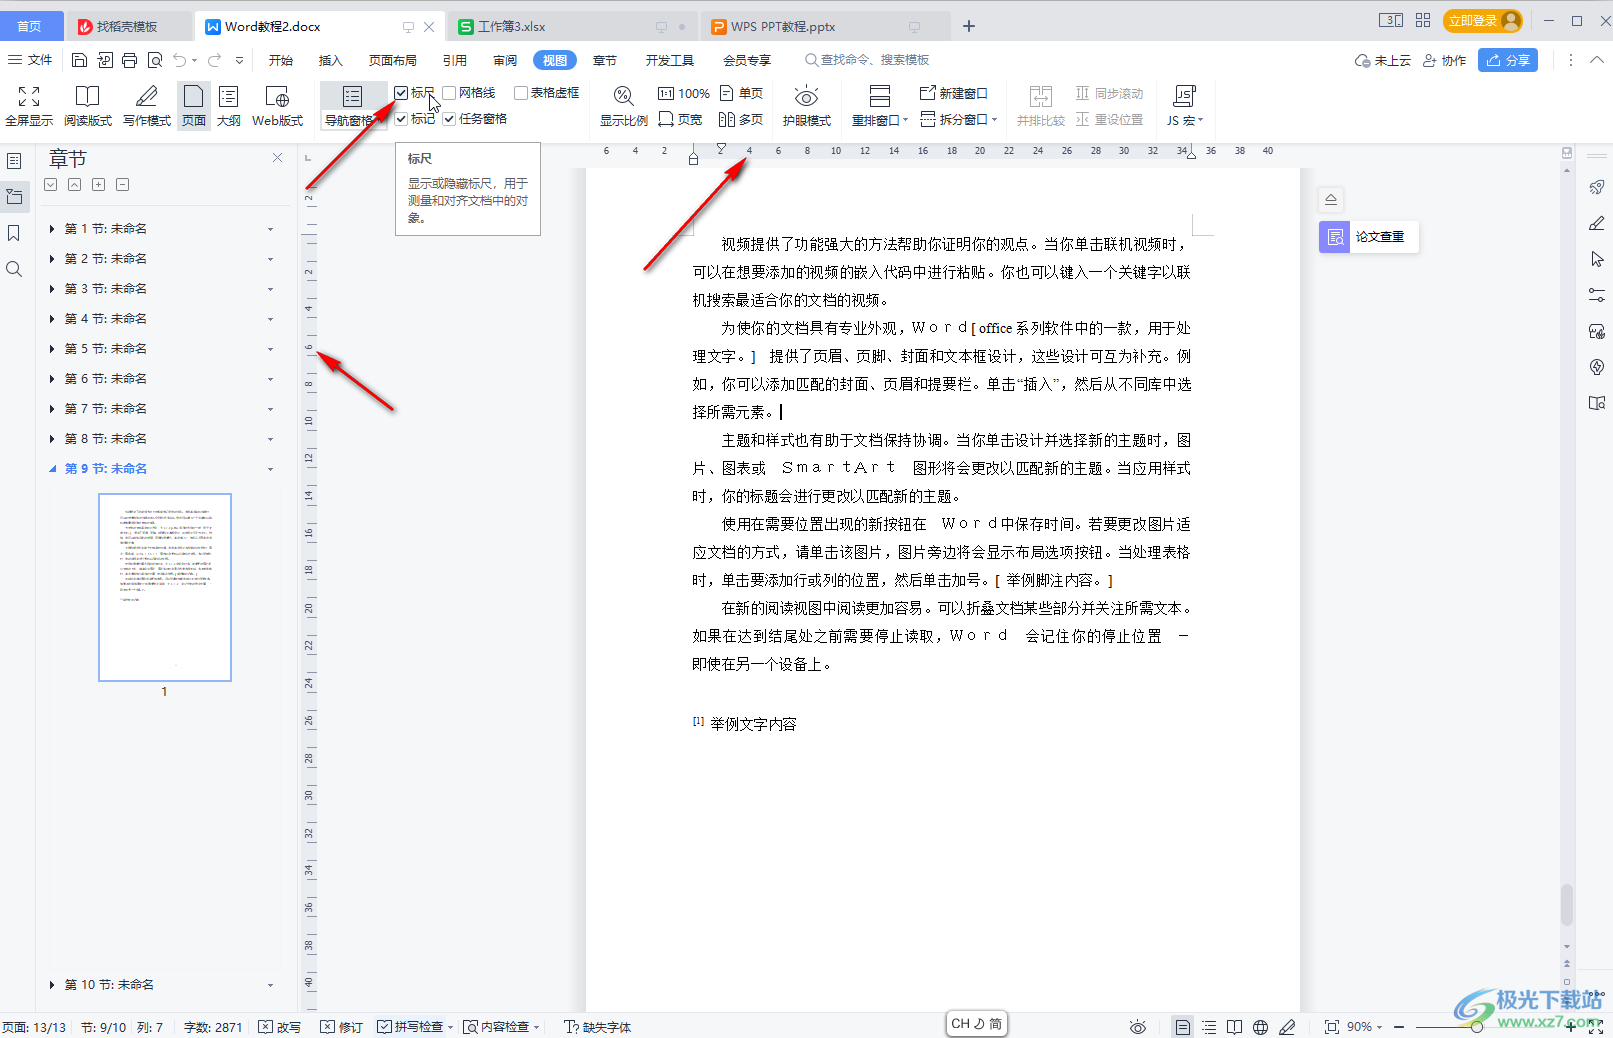Click the select arrow tool in right sidebar
The image size is (1613, 1038).
[x=1597, y=259]
